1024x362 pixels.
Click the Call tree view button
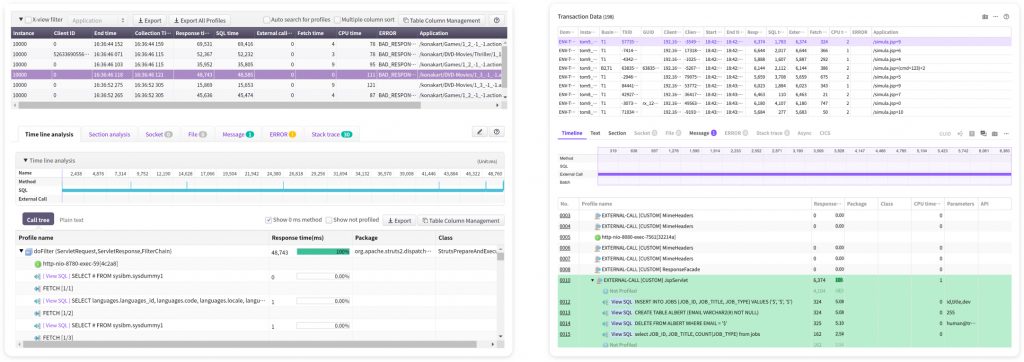(38, 220)
